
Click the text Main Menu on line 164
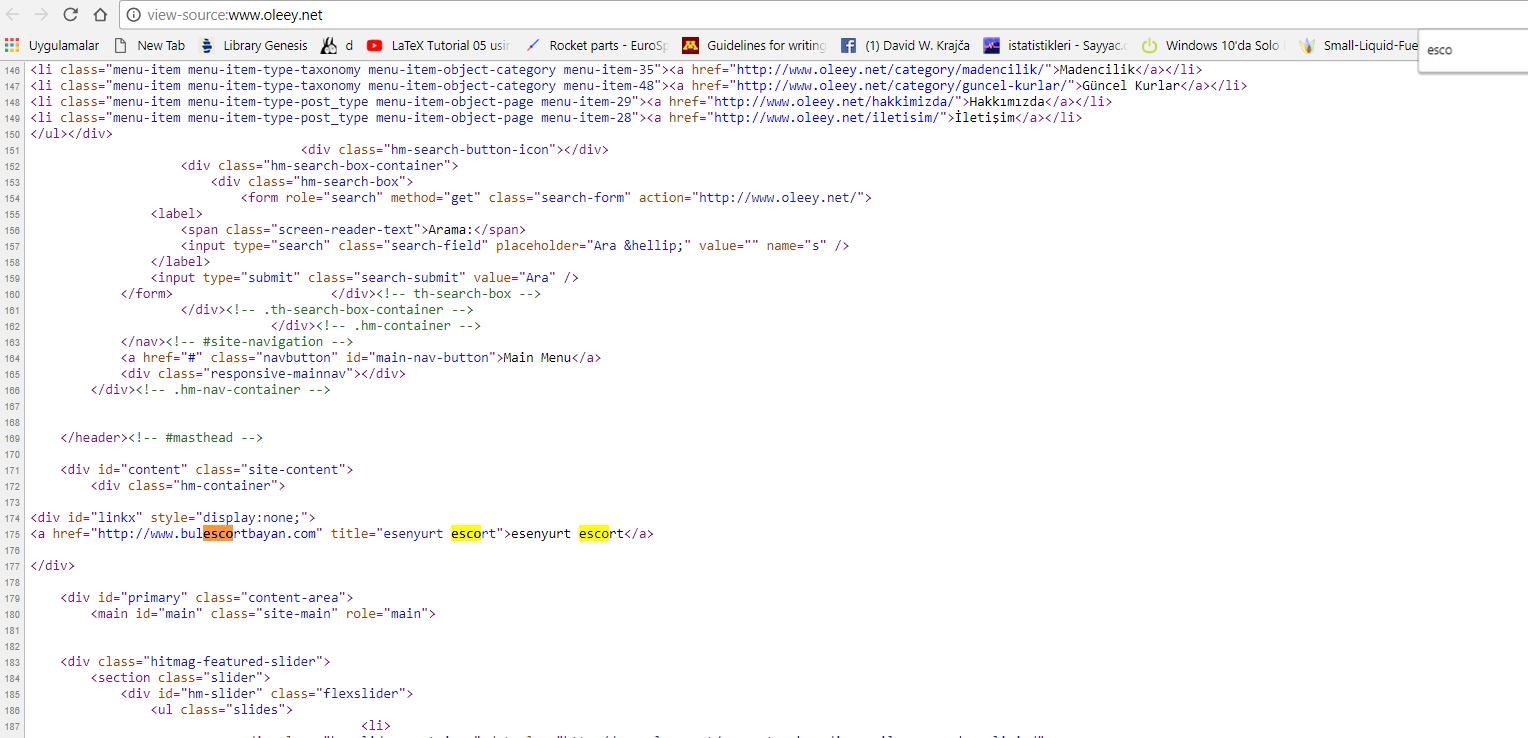(537, 358)
